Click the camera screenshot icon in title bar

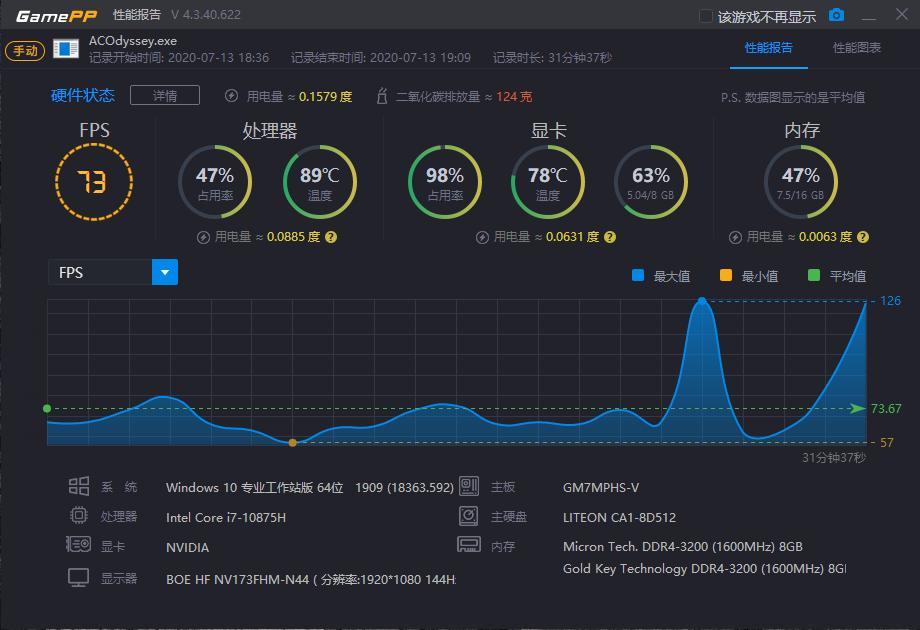836,14
